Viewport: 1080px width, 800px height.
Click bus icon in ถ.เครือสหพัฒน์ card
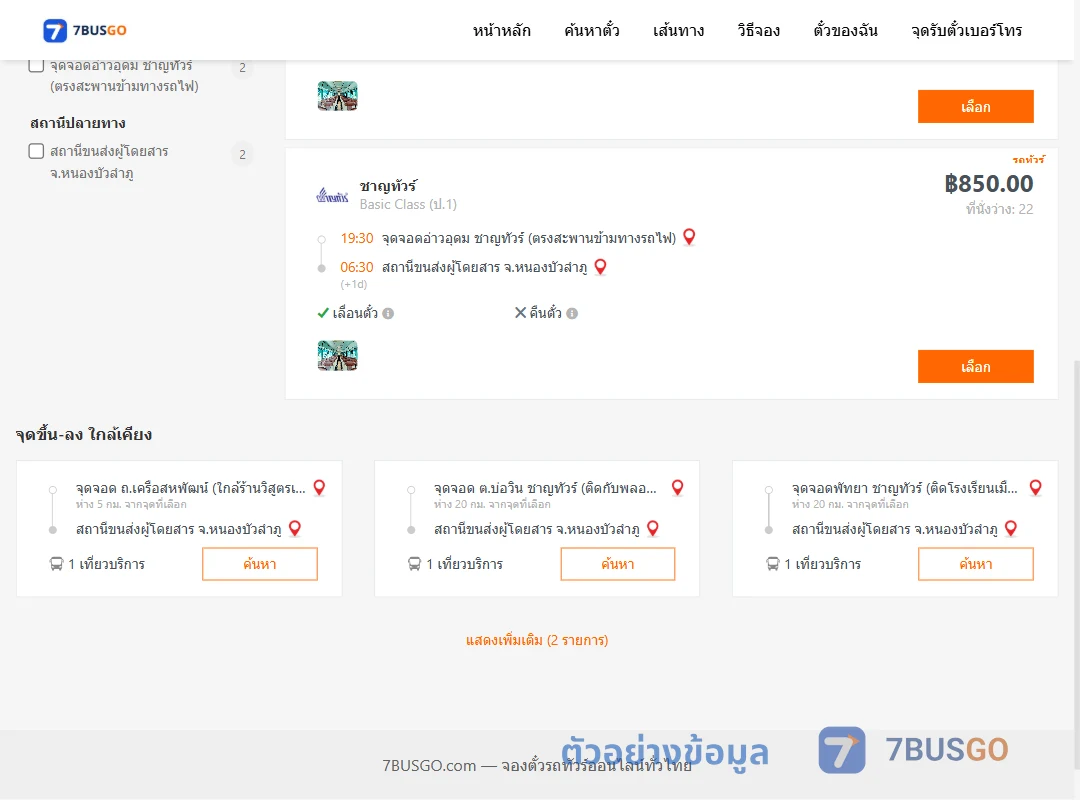point(56,564)
